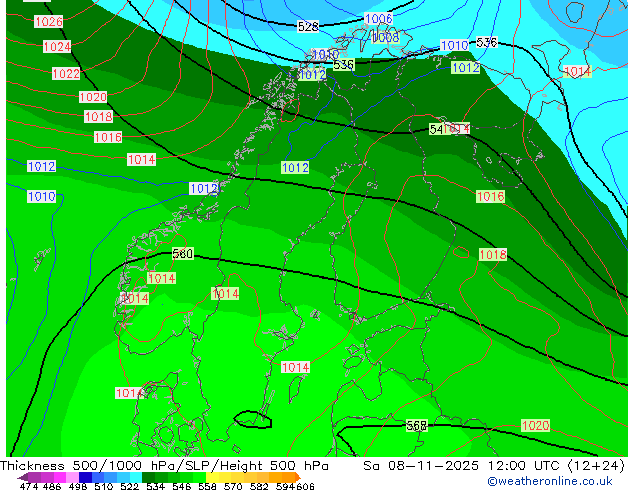Screen dimensions: 634x490
Task: Click the legend value 582
Action: coord(259,486)
